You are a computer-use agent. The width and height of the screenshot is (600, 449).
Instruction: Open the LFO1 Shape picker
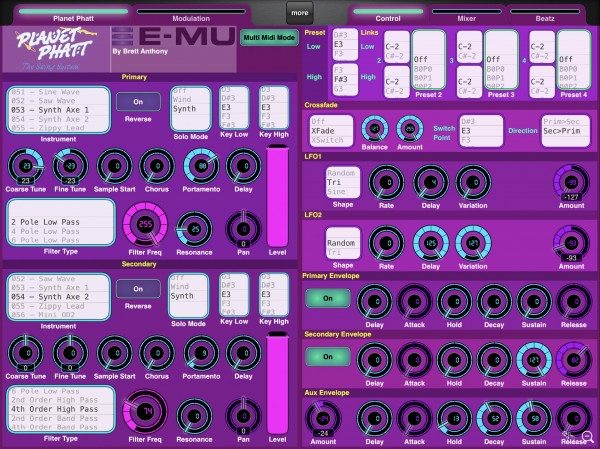(x=343, y=182)
